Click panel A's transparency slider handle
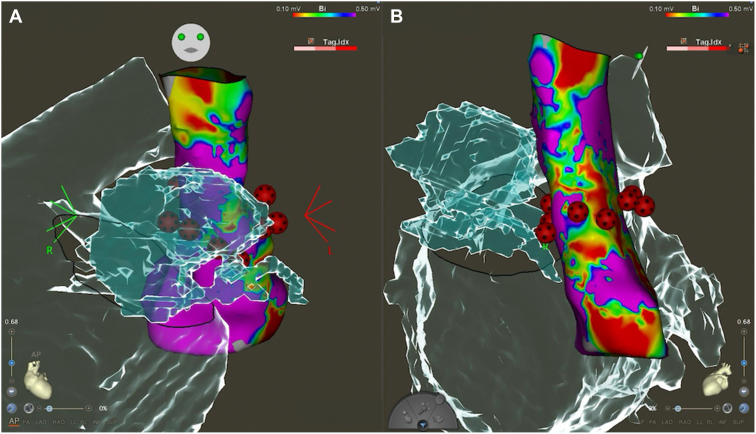Viewport: 756px width, 434px height. pos(49,408)
